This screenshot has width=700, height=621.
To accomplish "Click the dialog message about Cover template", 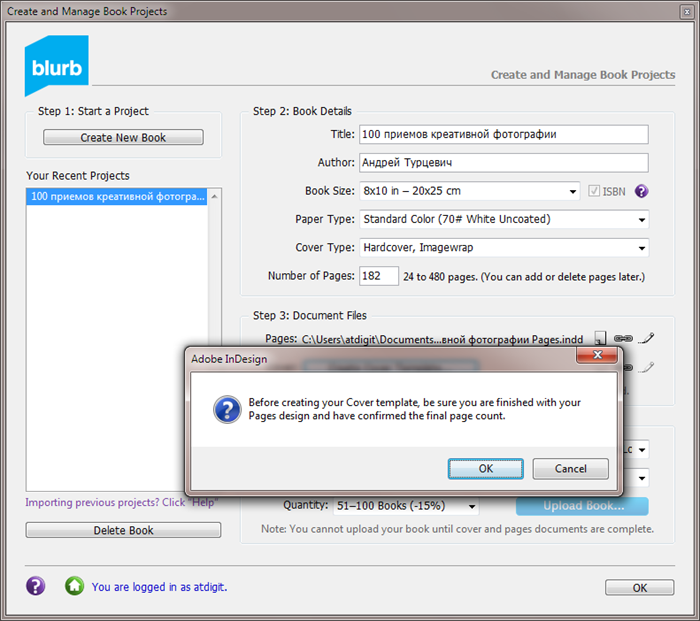I will click(414, 409).
